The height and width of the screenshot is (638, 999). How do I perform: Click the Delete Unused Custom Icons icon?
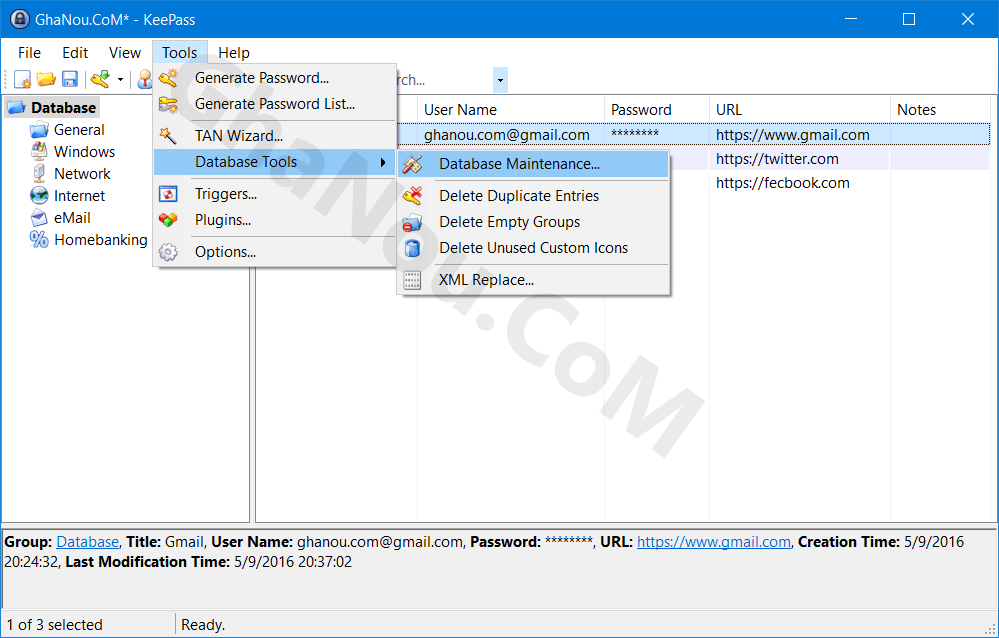[412, 248]
